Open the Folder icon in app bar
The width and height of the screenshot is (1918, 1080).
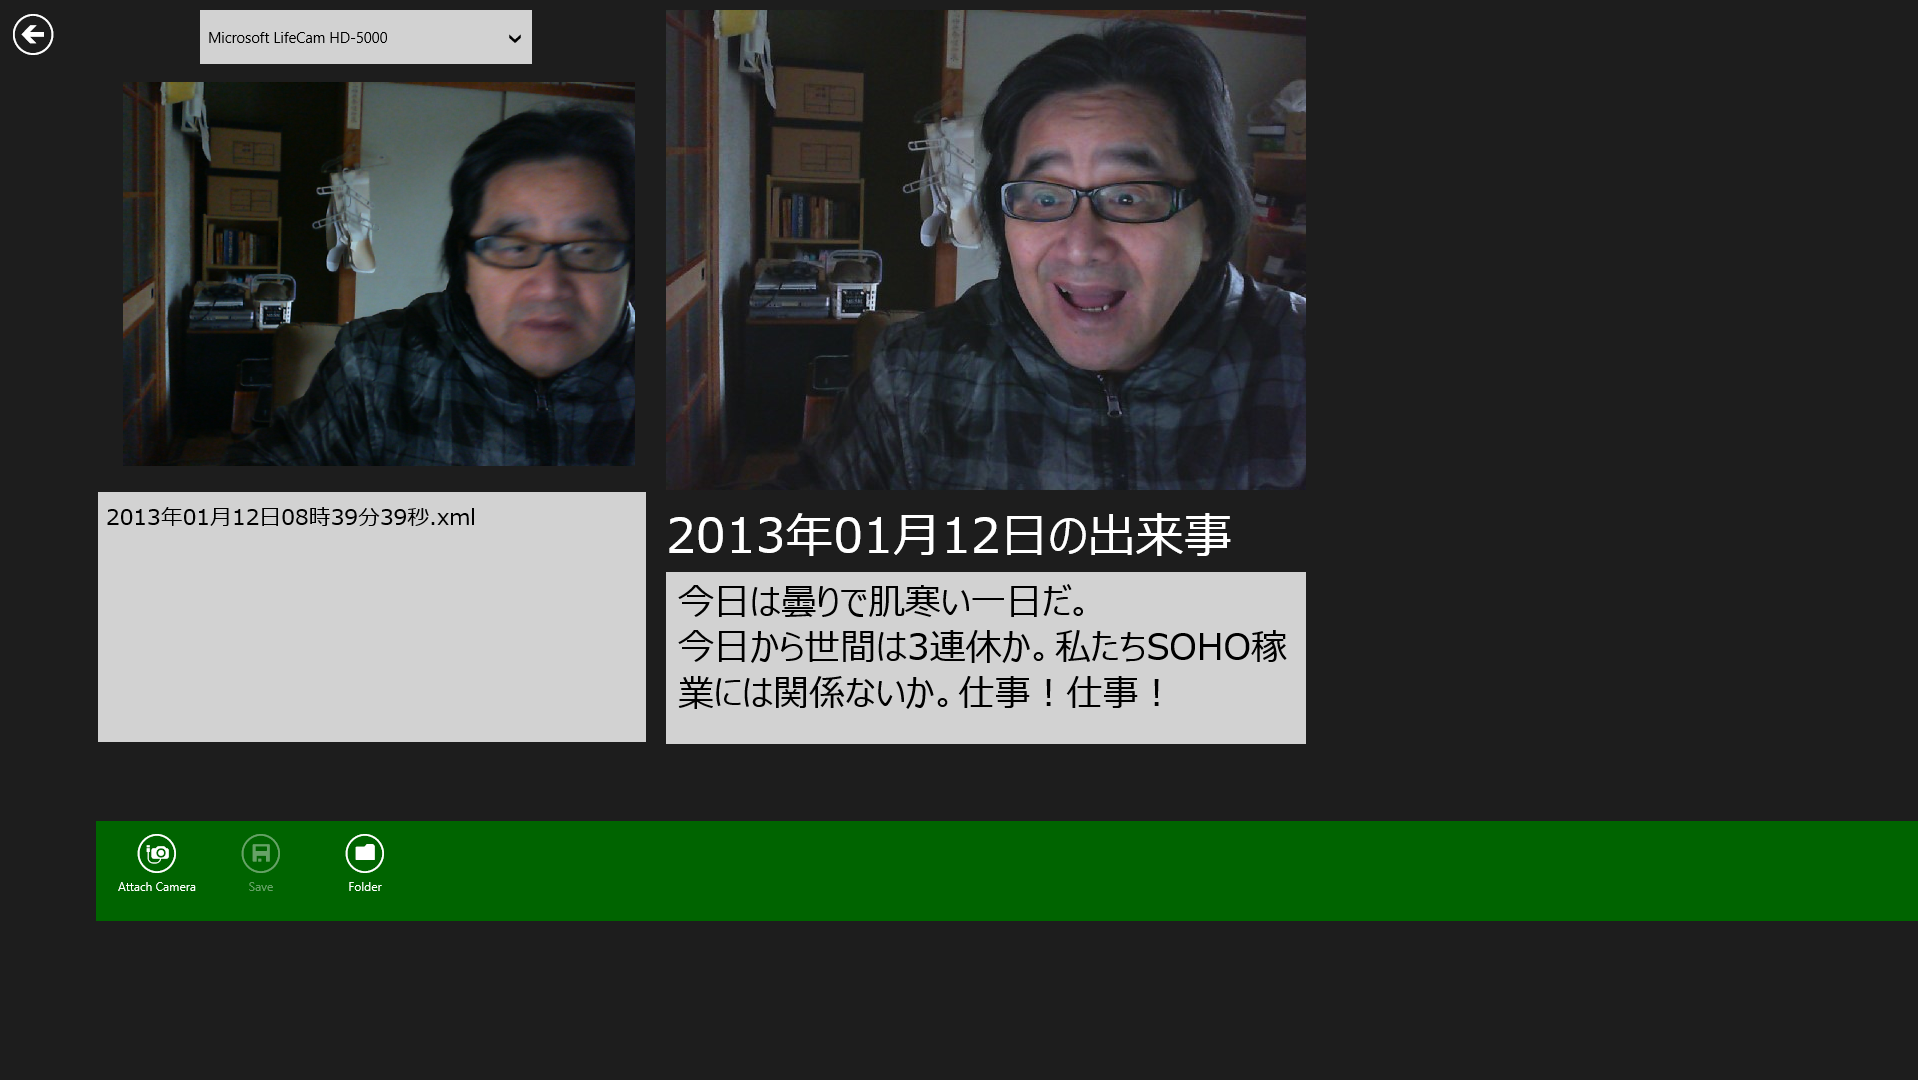[x=365, y=853]
